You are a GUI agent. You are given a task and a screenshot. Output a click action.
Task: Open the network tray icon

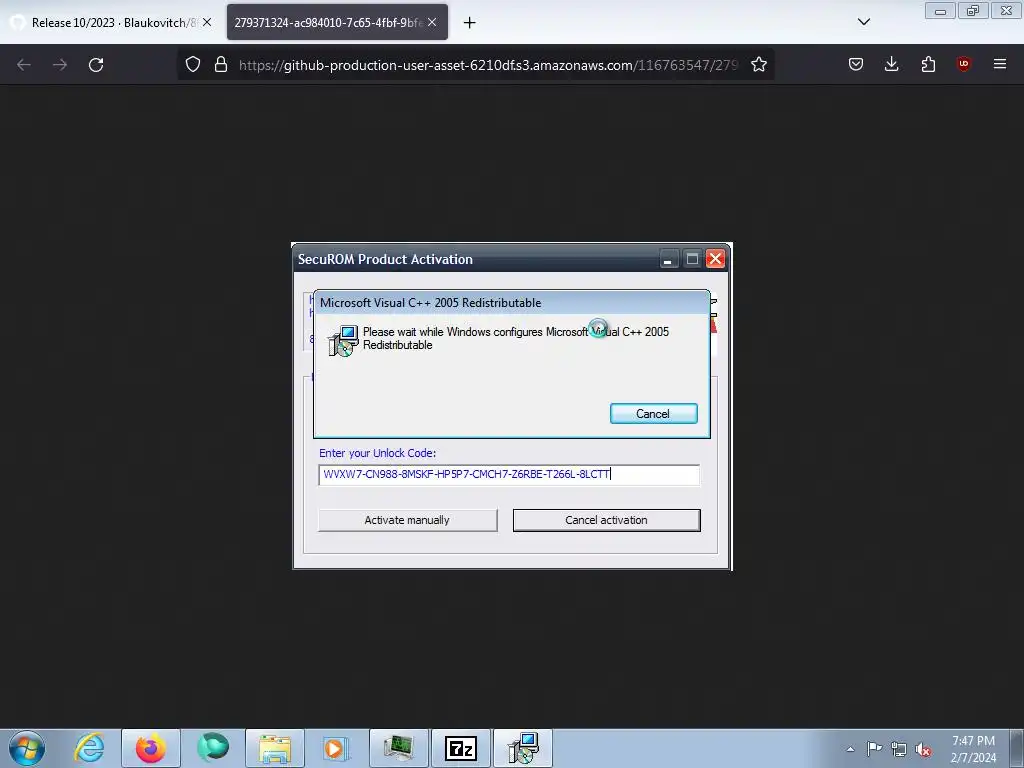[899, 749]
